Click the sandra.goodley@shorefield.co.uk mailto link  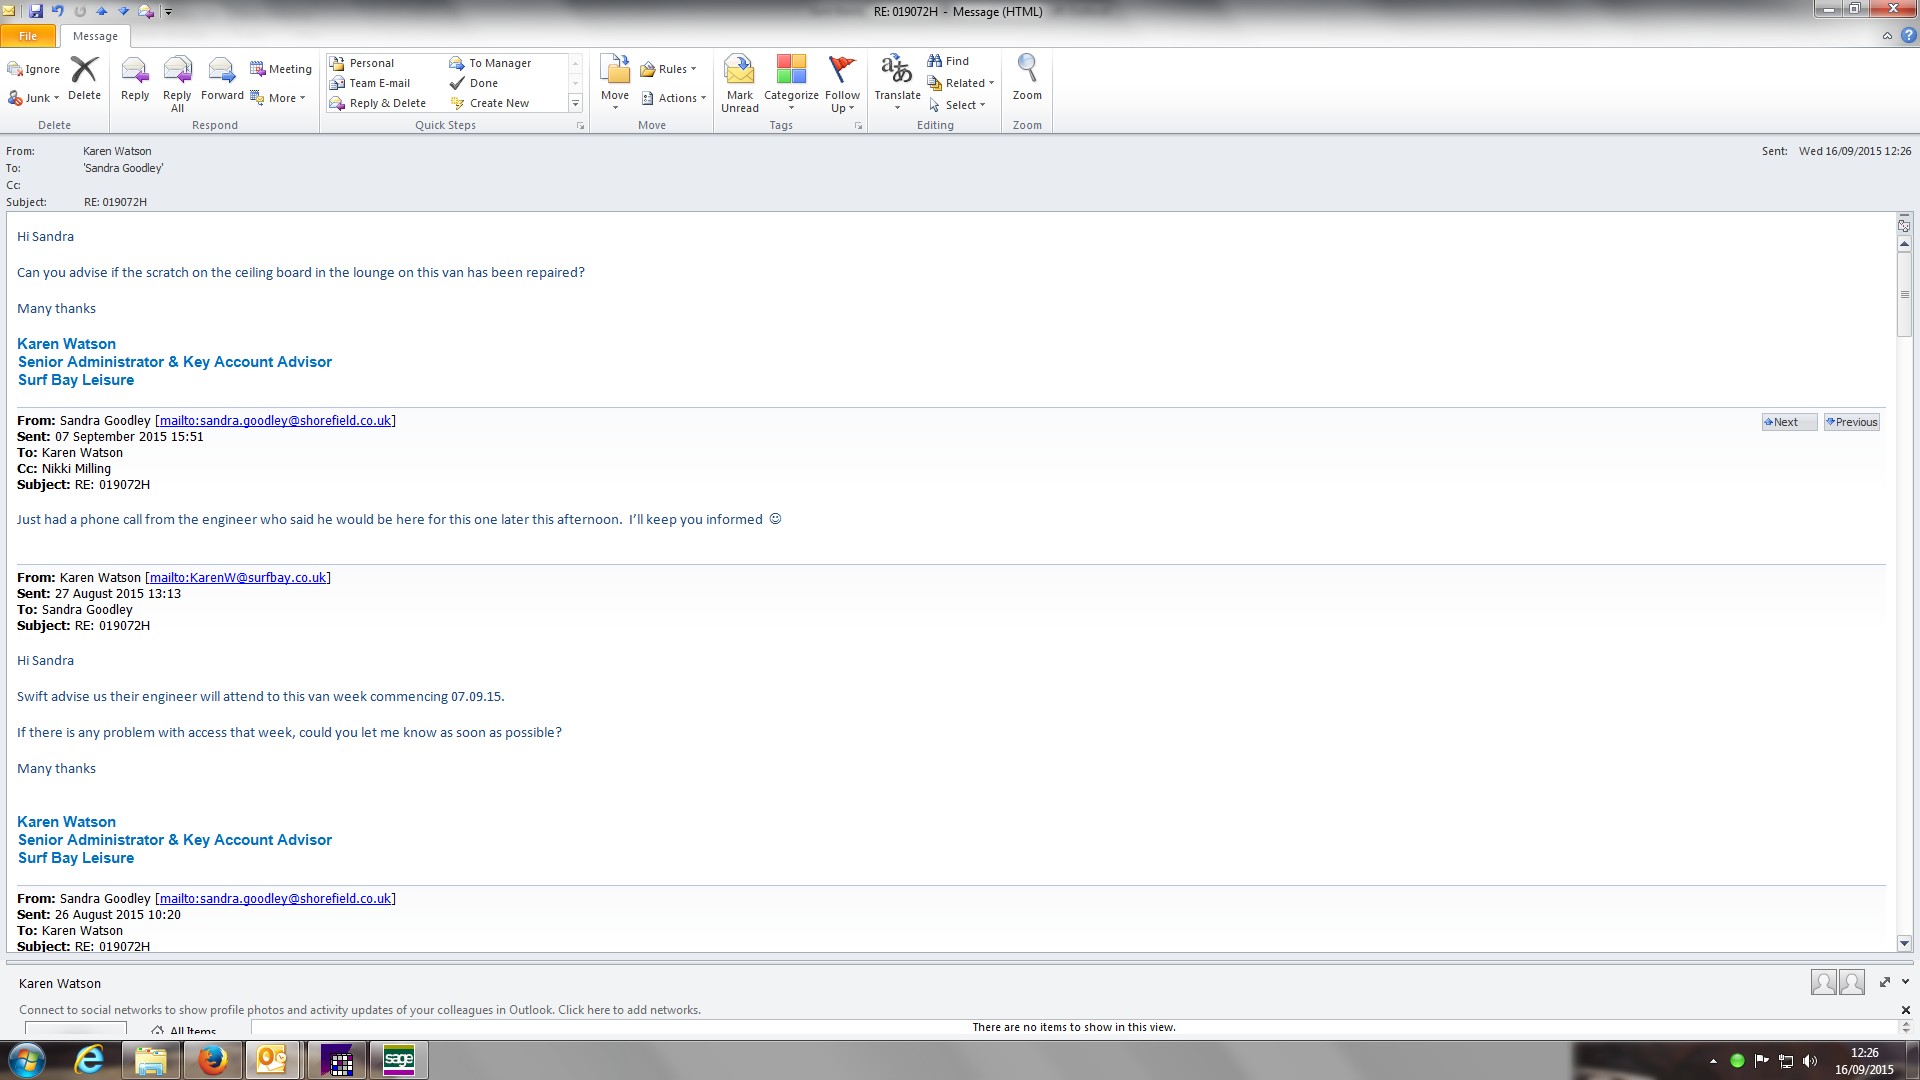click(x=275, y=421)
